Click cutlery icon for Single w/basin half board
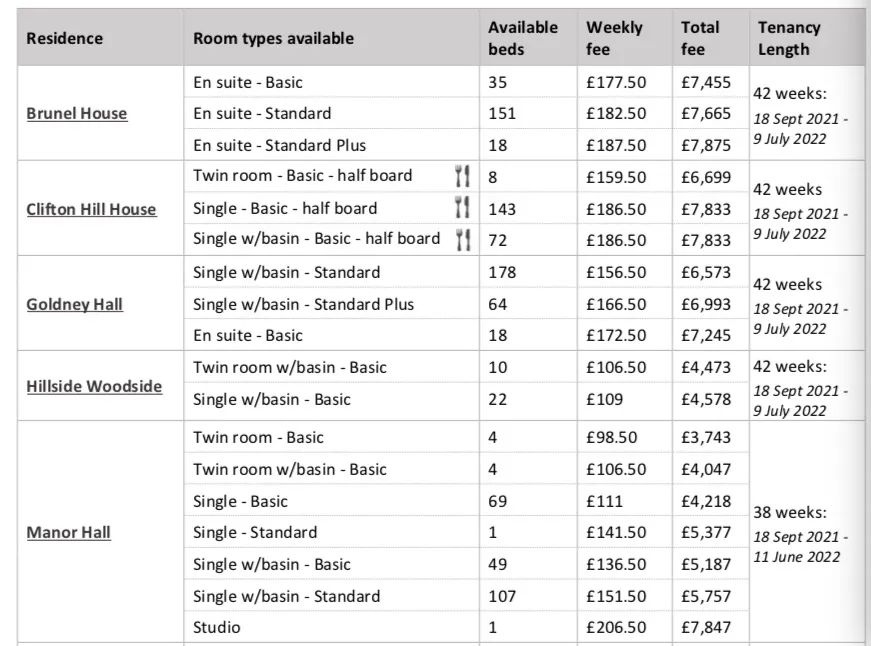 click(463, 239)
